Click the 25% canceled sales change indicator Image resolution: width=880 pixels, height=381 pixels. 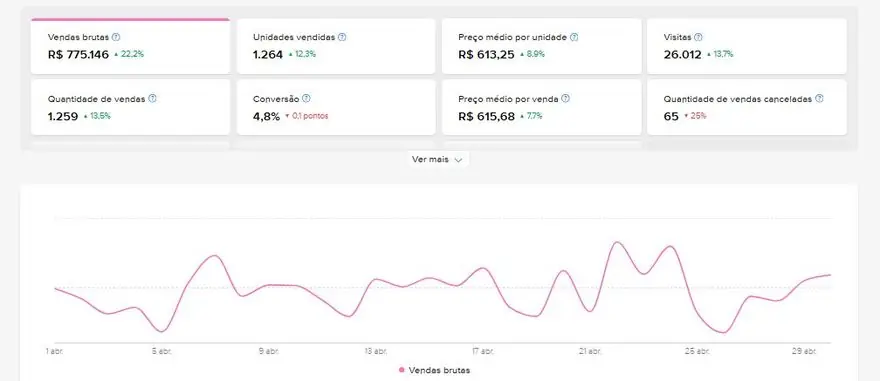click(695, 116)
